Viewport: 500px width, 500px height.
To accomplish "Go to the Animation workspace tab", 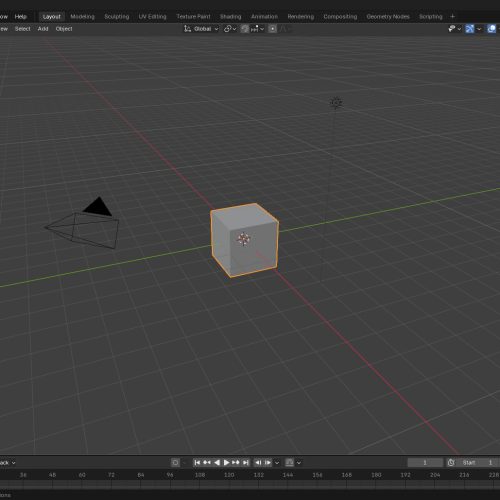I will [x=264, y=17].
